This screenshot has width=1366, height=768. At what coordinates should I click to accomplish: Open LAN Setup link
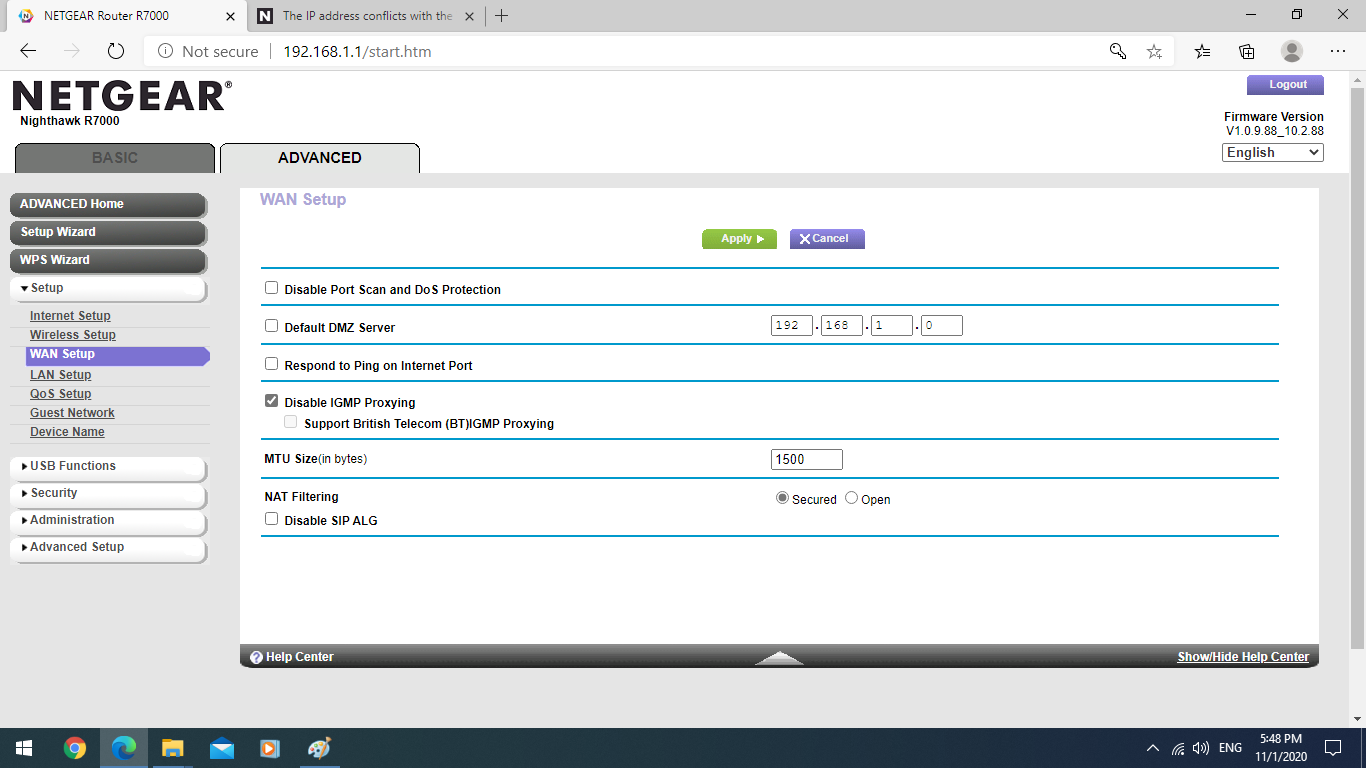point(60,375)
